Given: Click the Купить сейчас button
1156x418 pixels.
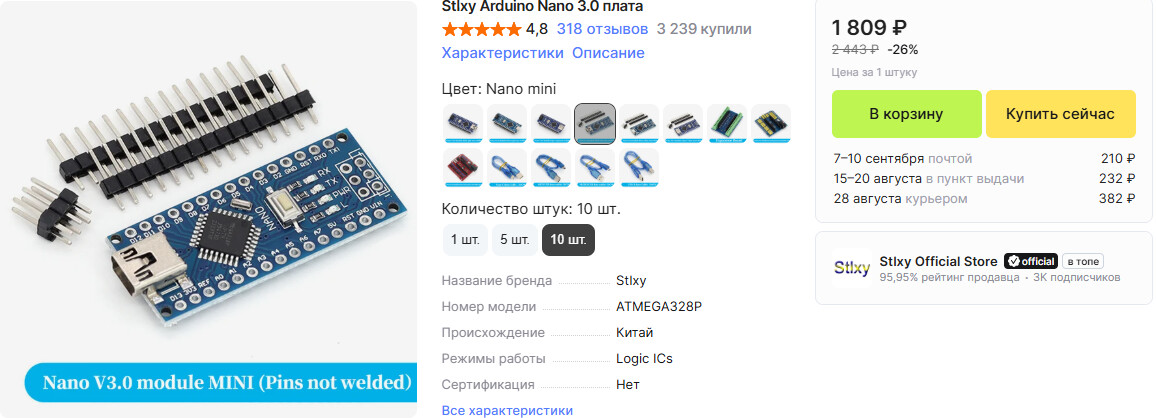Looking at the screenshot, I should click(x=1060, y=114).
